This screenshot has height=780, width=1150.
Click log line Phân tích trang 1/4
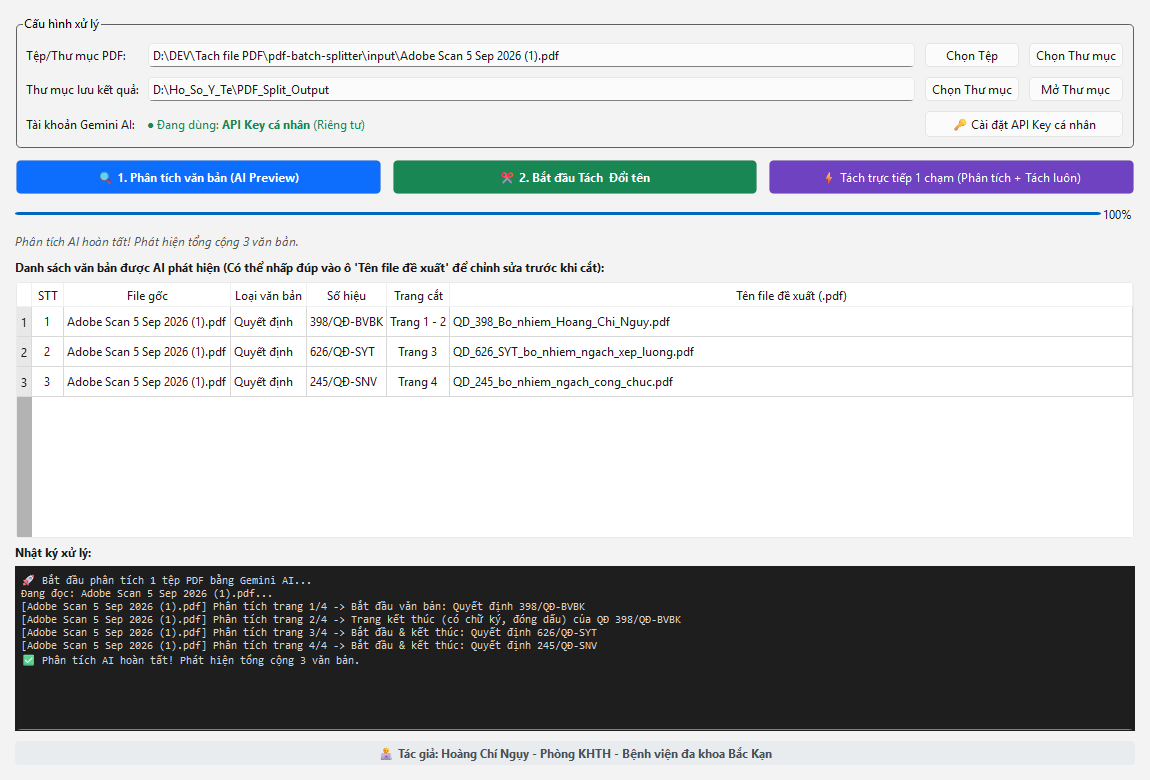point(303,606)
